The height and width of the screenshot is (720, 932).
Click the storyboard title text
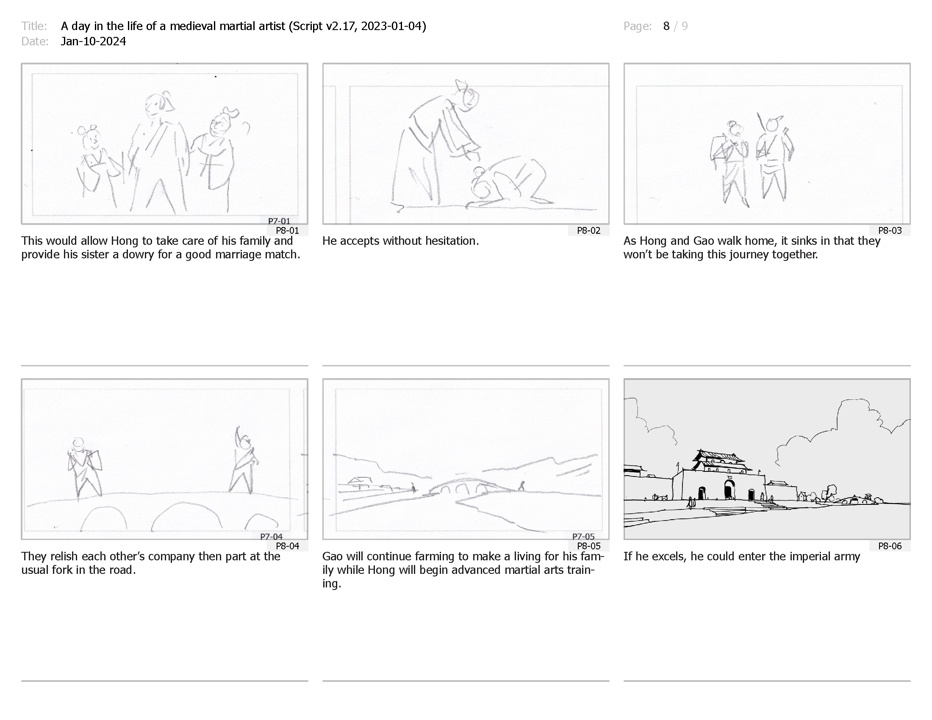tap(243, 26)
